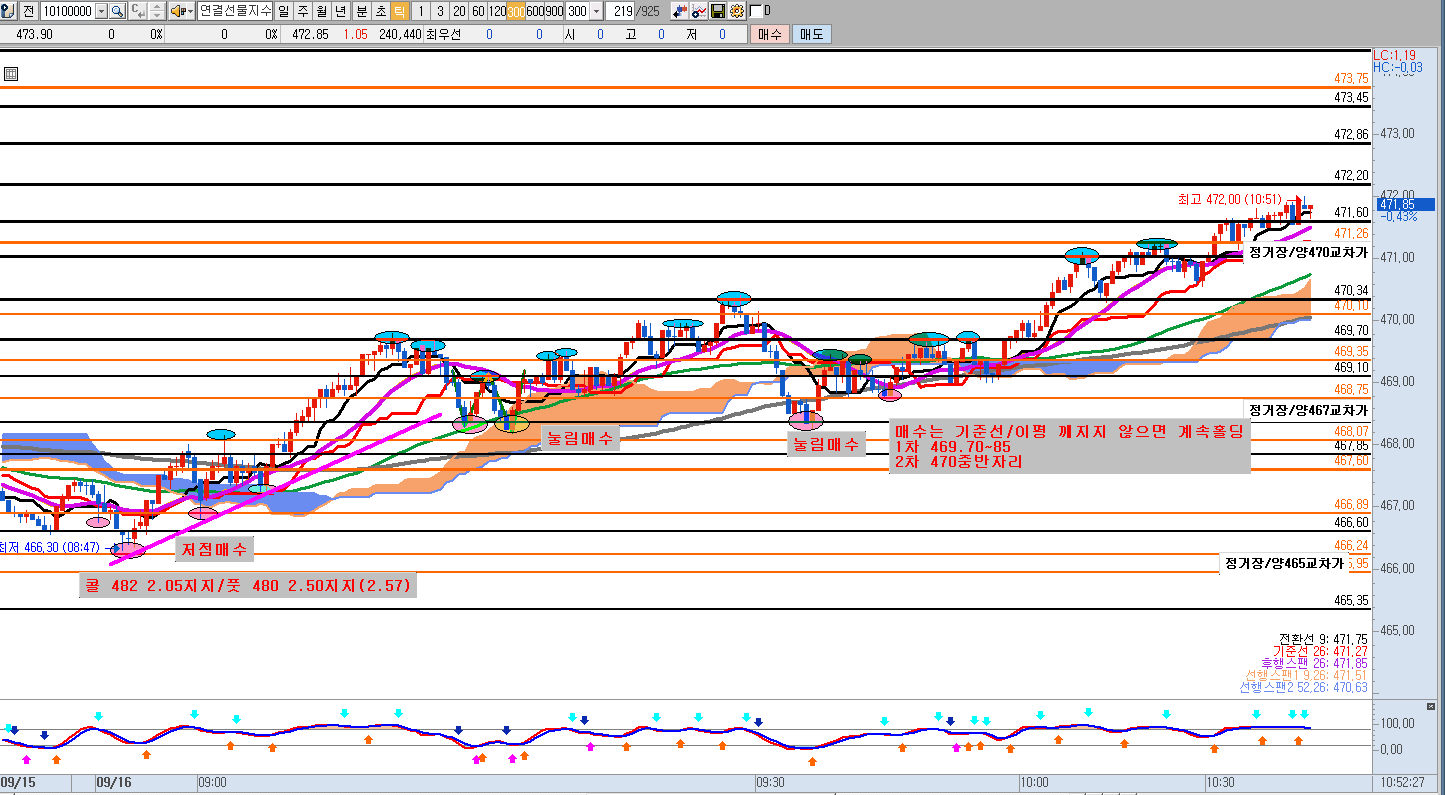Select the 120 tick interval preset
Viewport: 1445px width, 795px height.
point(496,11)
